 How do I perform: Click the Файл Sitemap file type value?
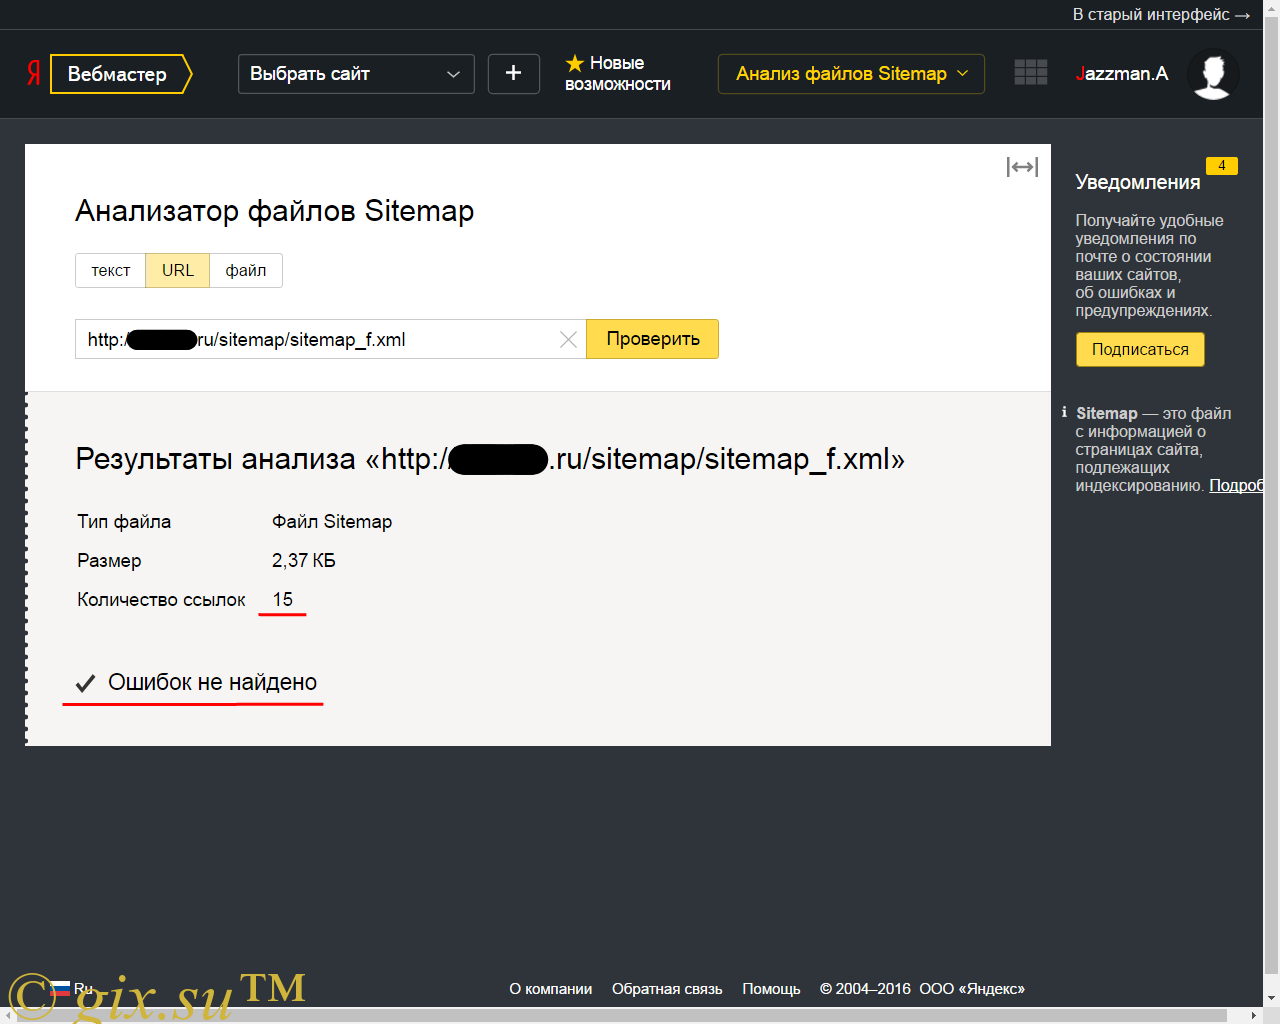point(332,522)
